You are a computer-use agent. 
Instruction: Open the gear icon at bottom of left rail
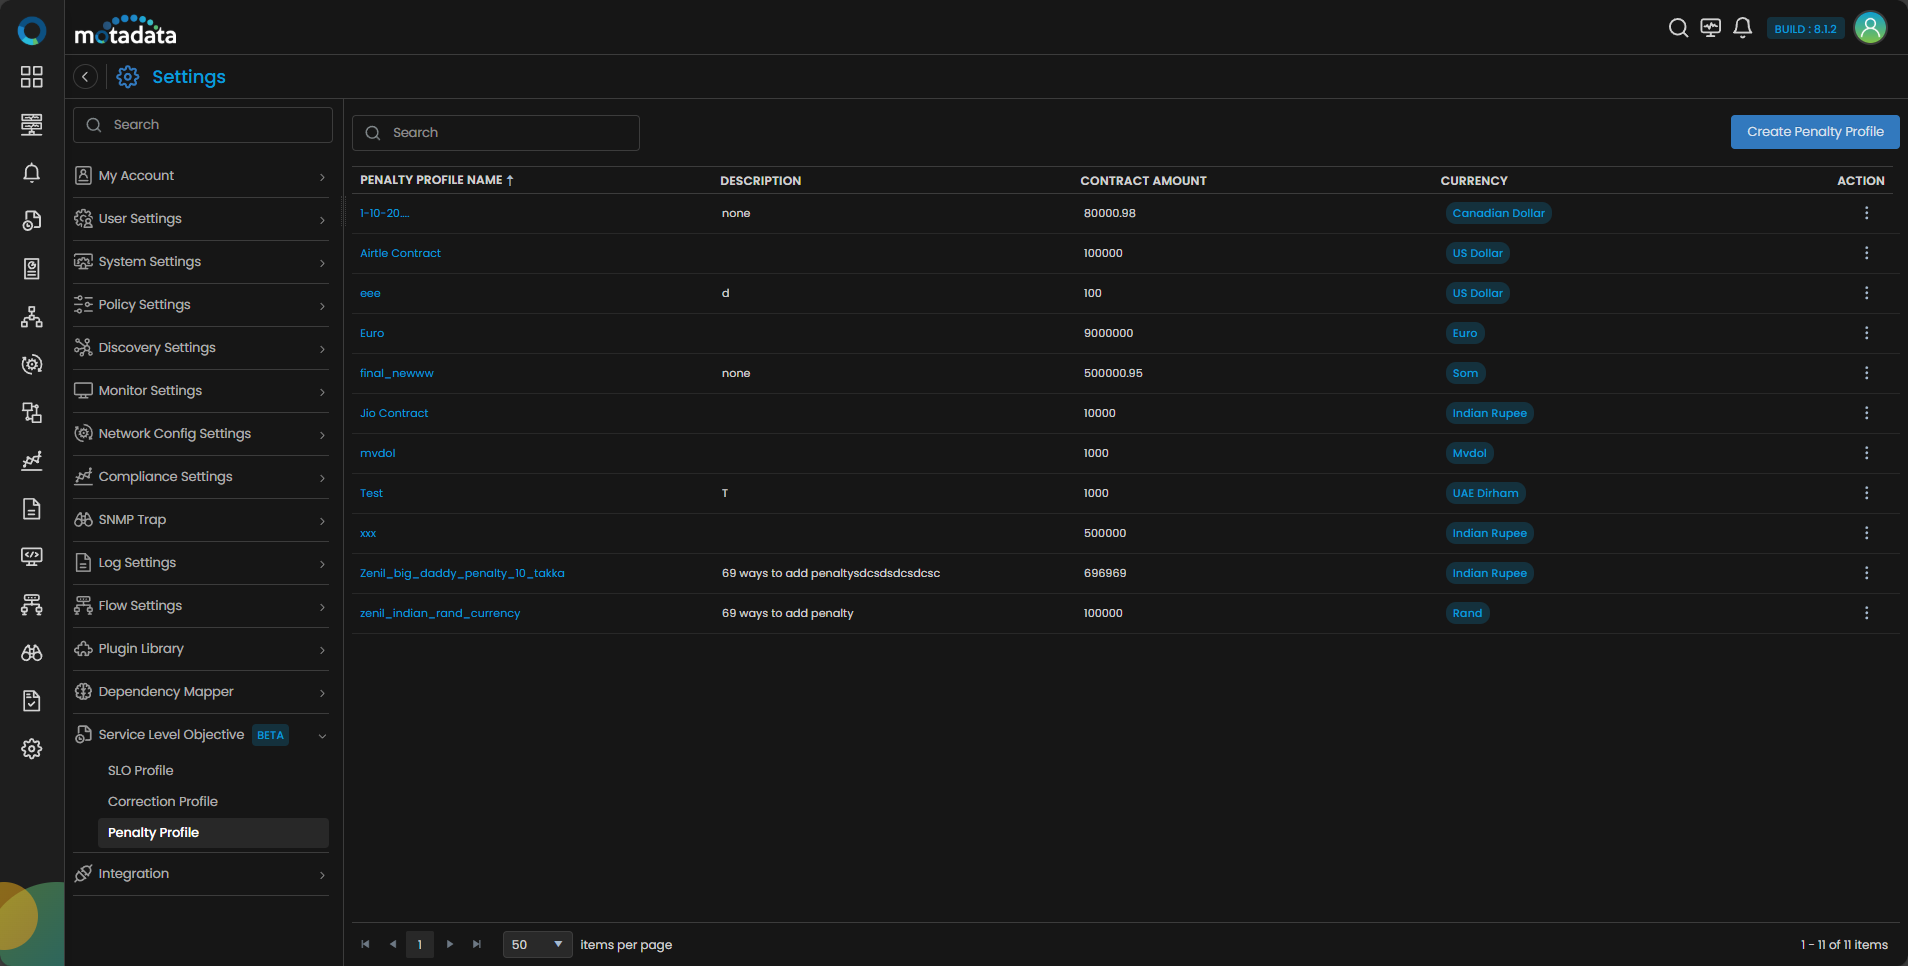tap(32, 749)
